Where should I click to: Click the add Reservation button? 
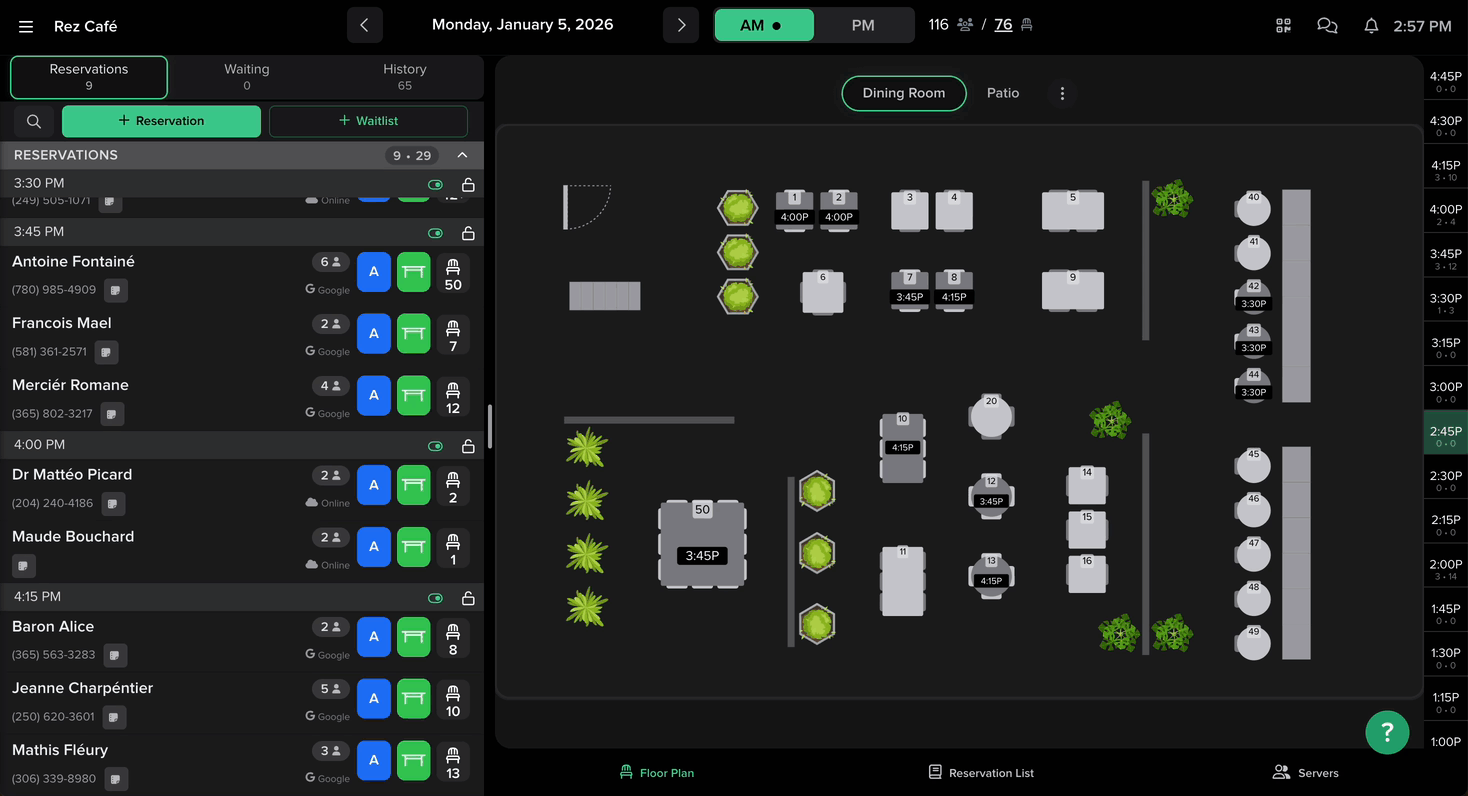pos(161,121)
